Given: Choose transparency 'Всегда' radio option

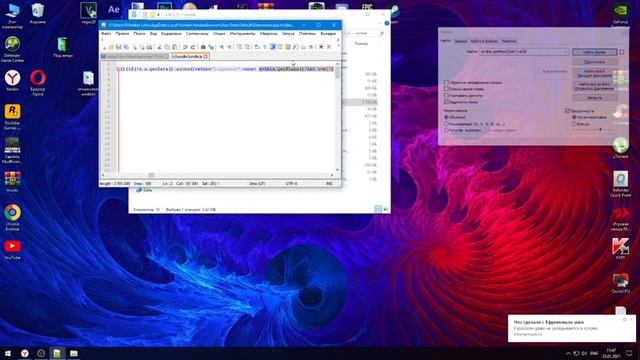Looking at the screenshot, I should 574,124.
